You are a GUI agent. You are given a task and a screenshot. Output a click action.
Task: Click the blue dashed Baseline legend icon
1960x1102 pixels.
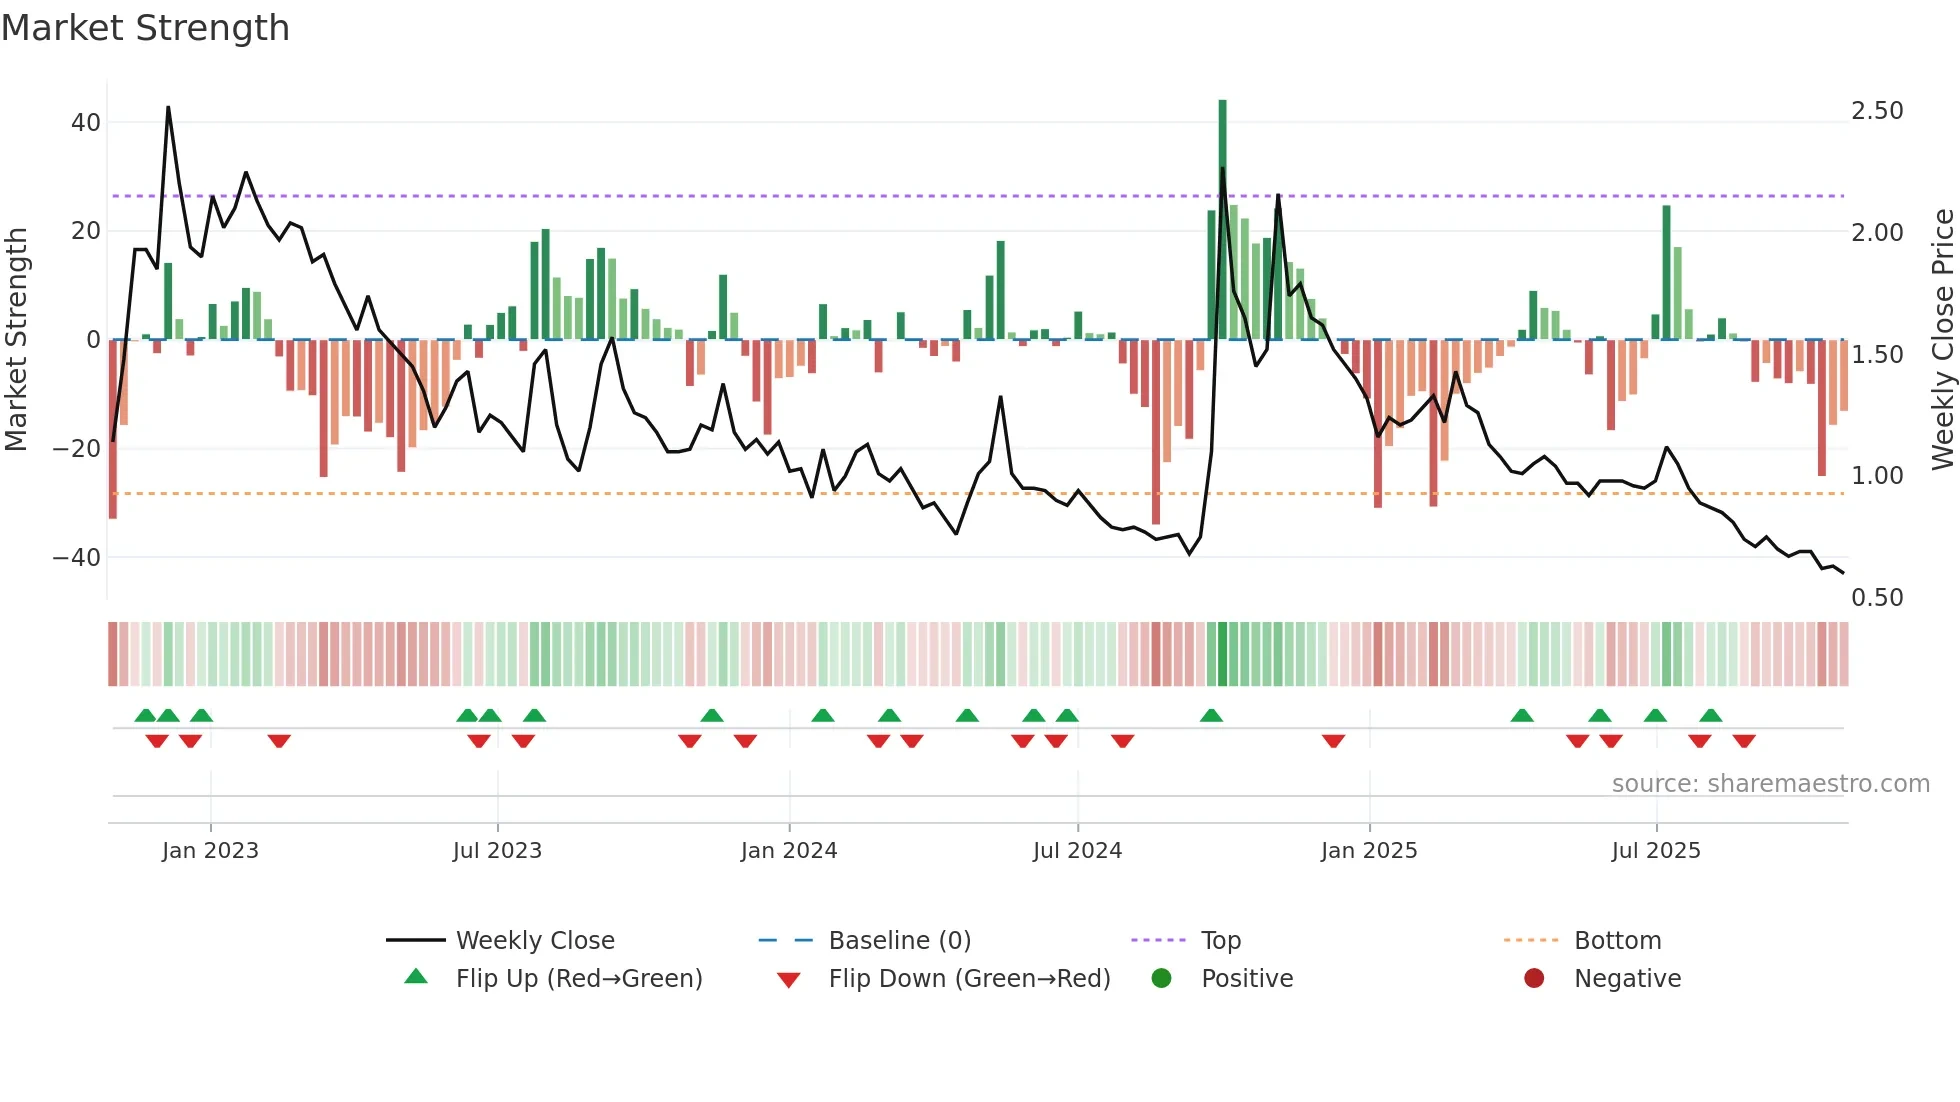point(786,940)
